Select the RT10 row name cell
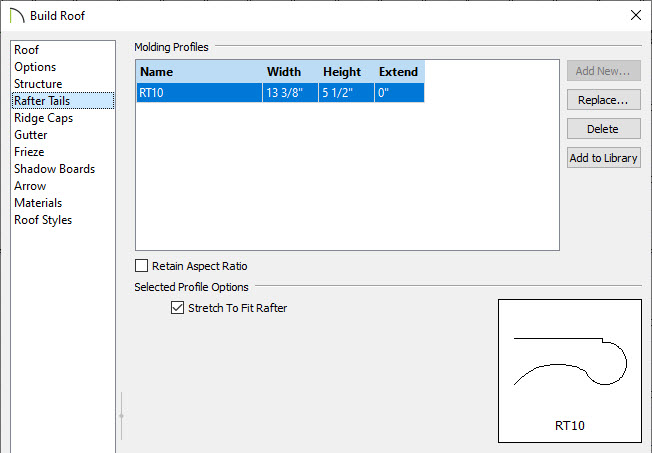The width and height of the screenshot is (652, 453). (x=199, y=93)
